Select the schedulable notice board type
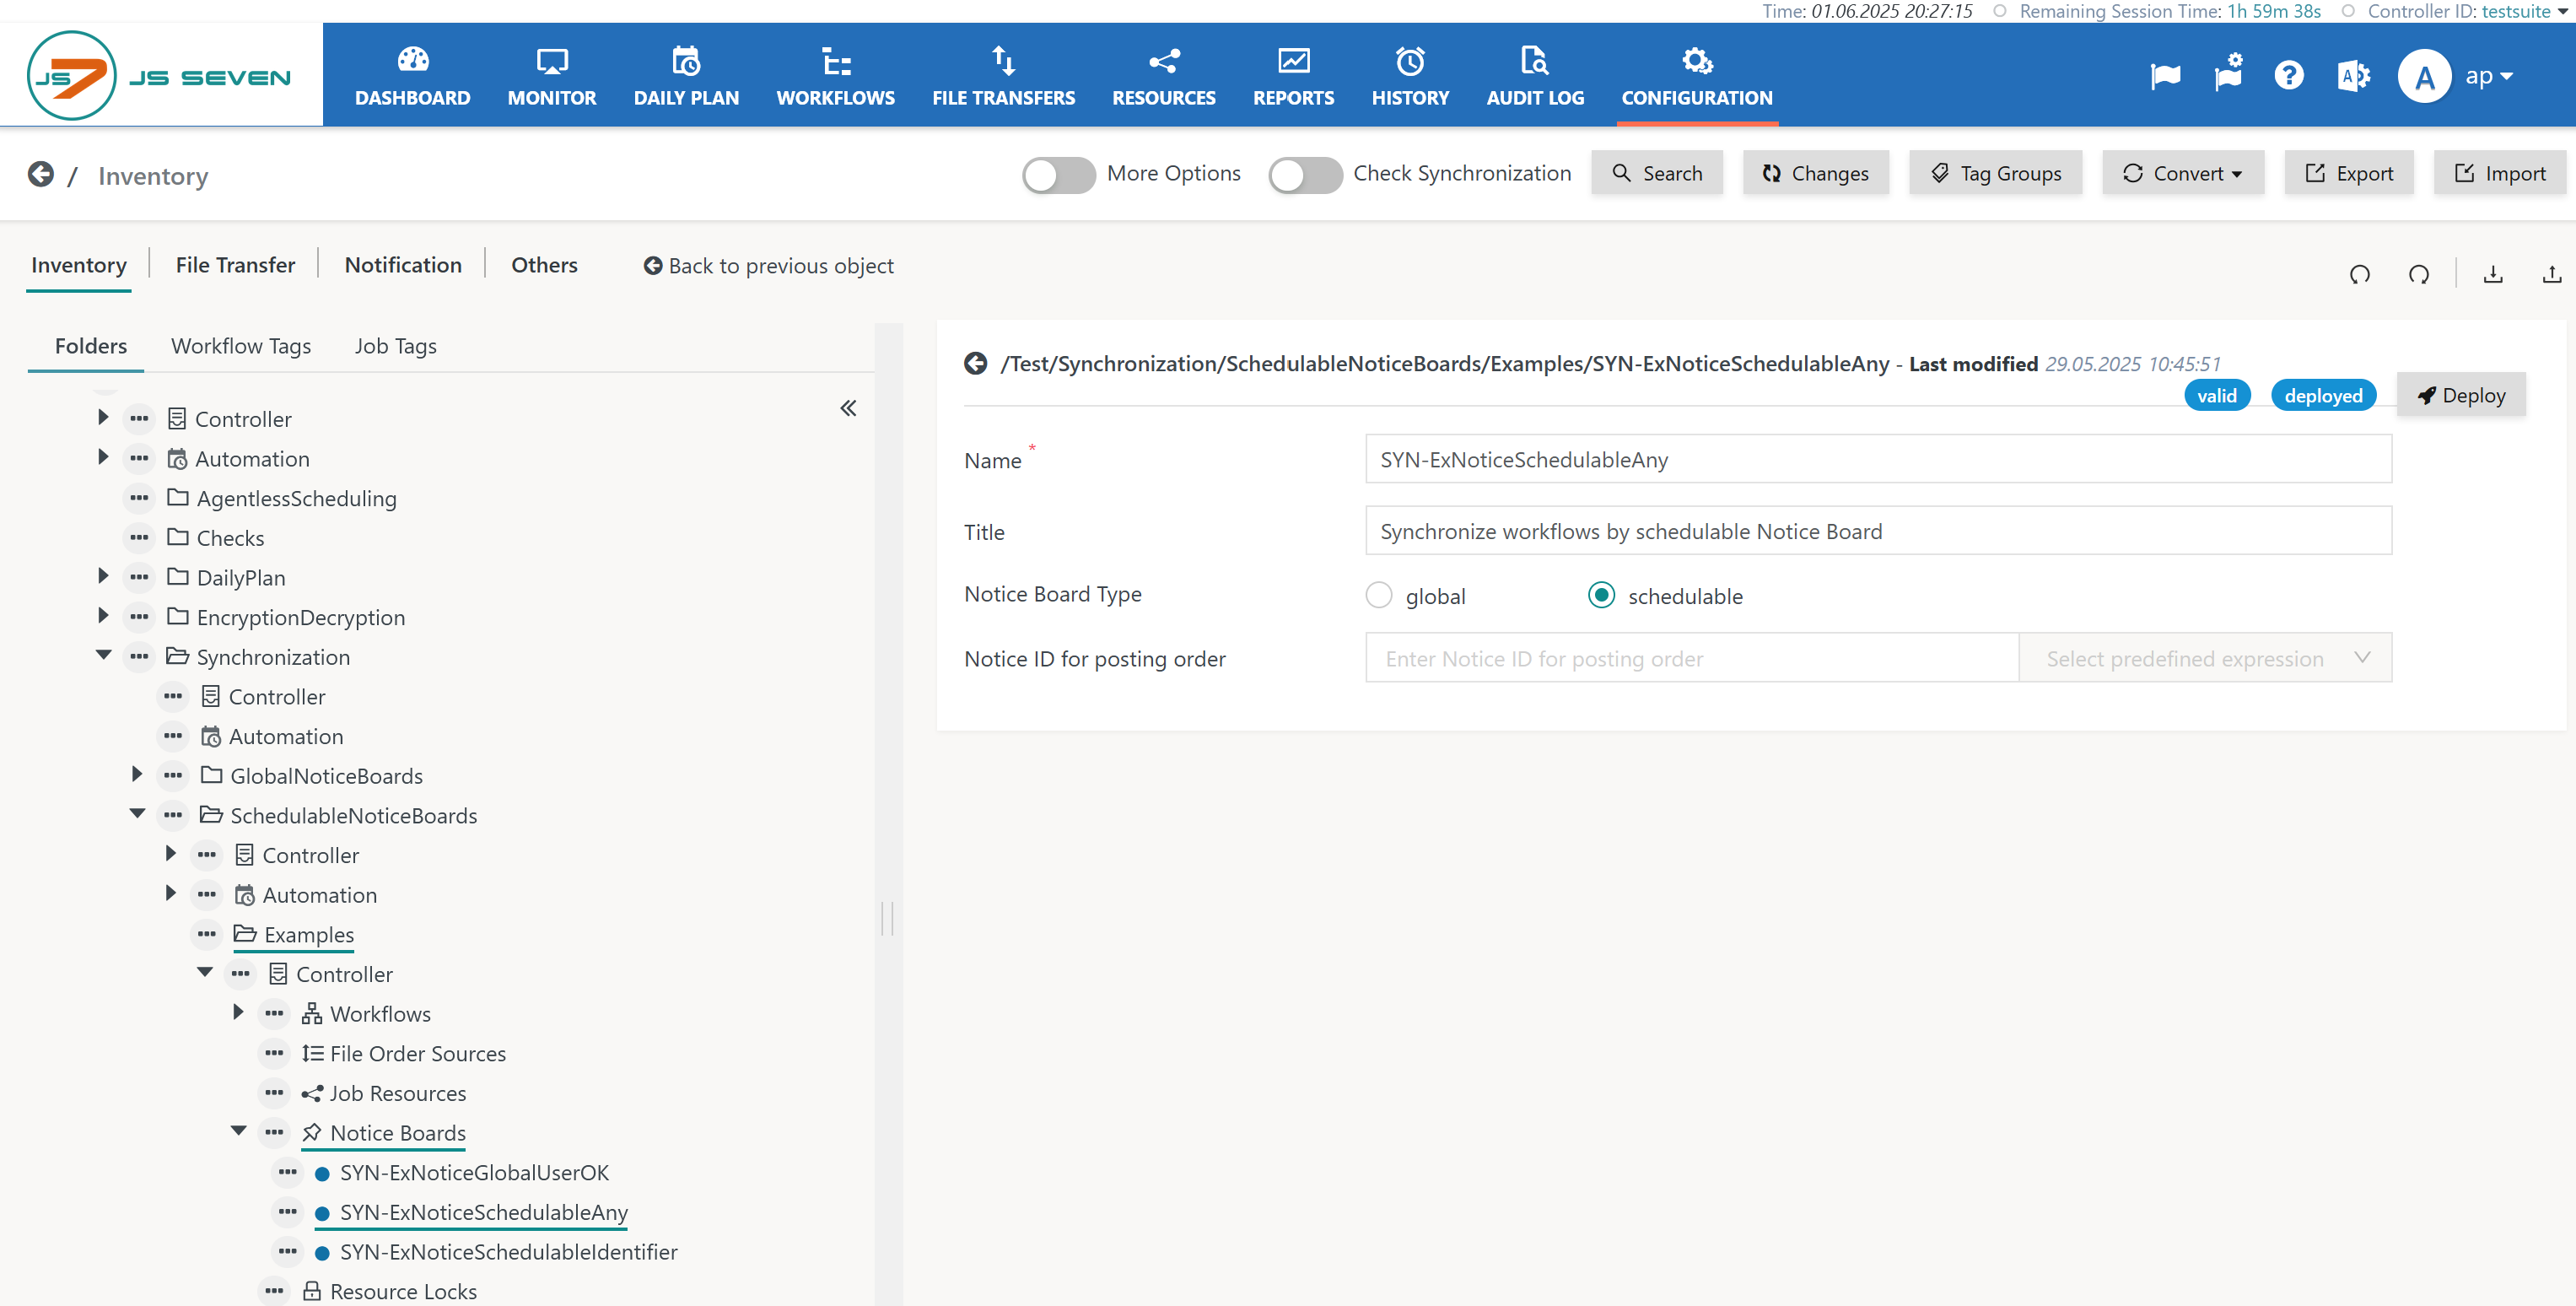Image resolution: width=2576 pixels, height=1306 pixels. tap(1601, 596)
